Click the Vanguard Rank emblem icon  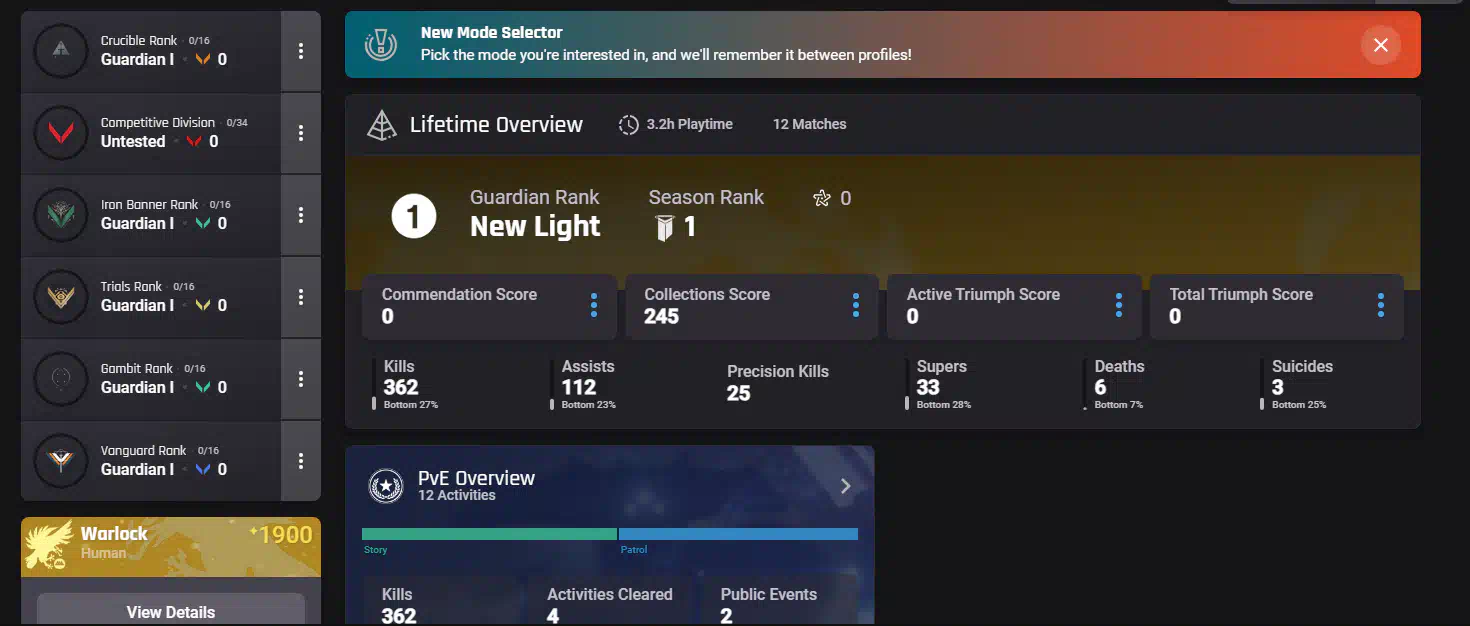(61, 460)
